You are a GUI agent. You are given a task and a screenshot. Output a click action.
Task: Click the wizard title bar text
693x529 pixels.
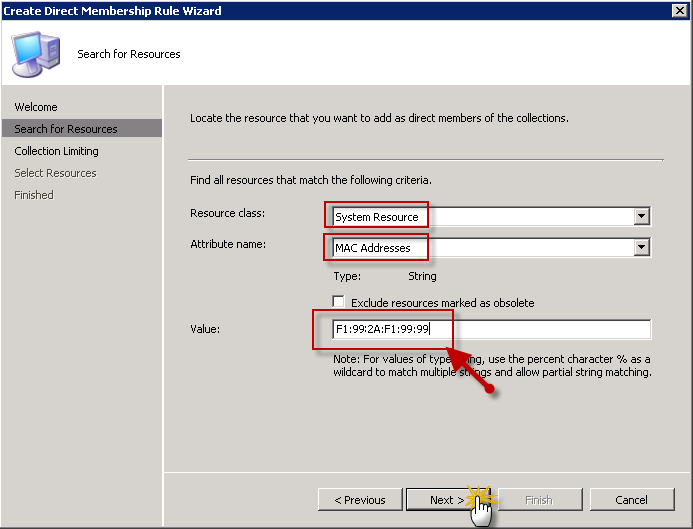(x=112, y=10)
